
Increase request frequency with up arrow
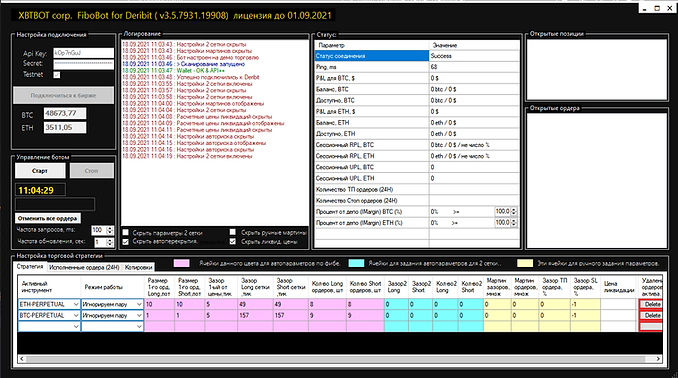pos(109,228)
